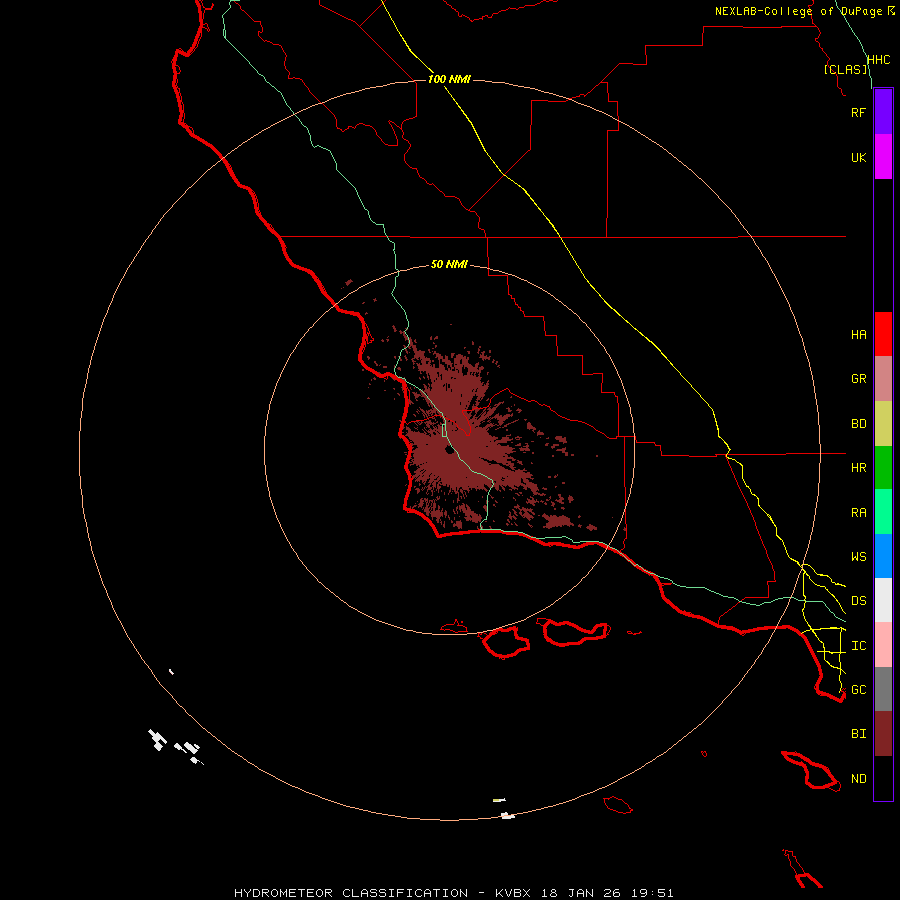Image resolution: width=900 pixels, height=900 pixels.
Task: Click the brown BI legend swatch
Action: pyautogui.click(x=883, y=734)
